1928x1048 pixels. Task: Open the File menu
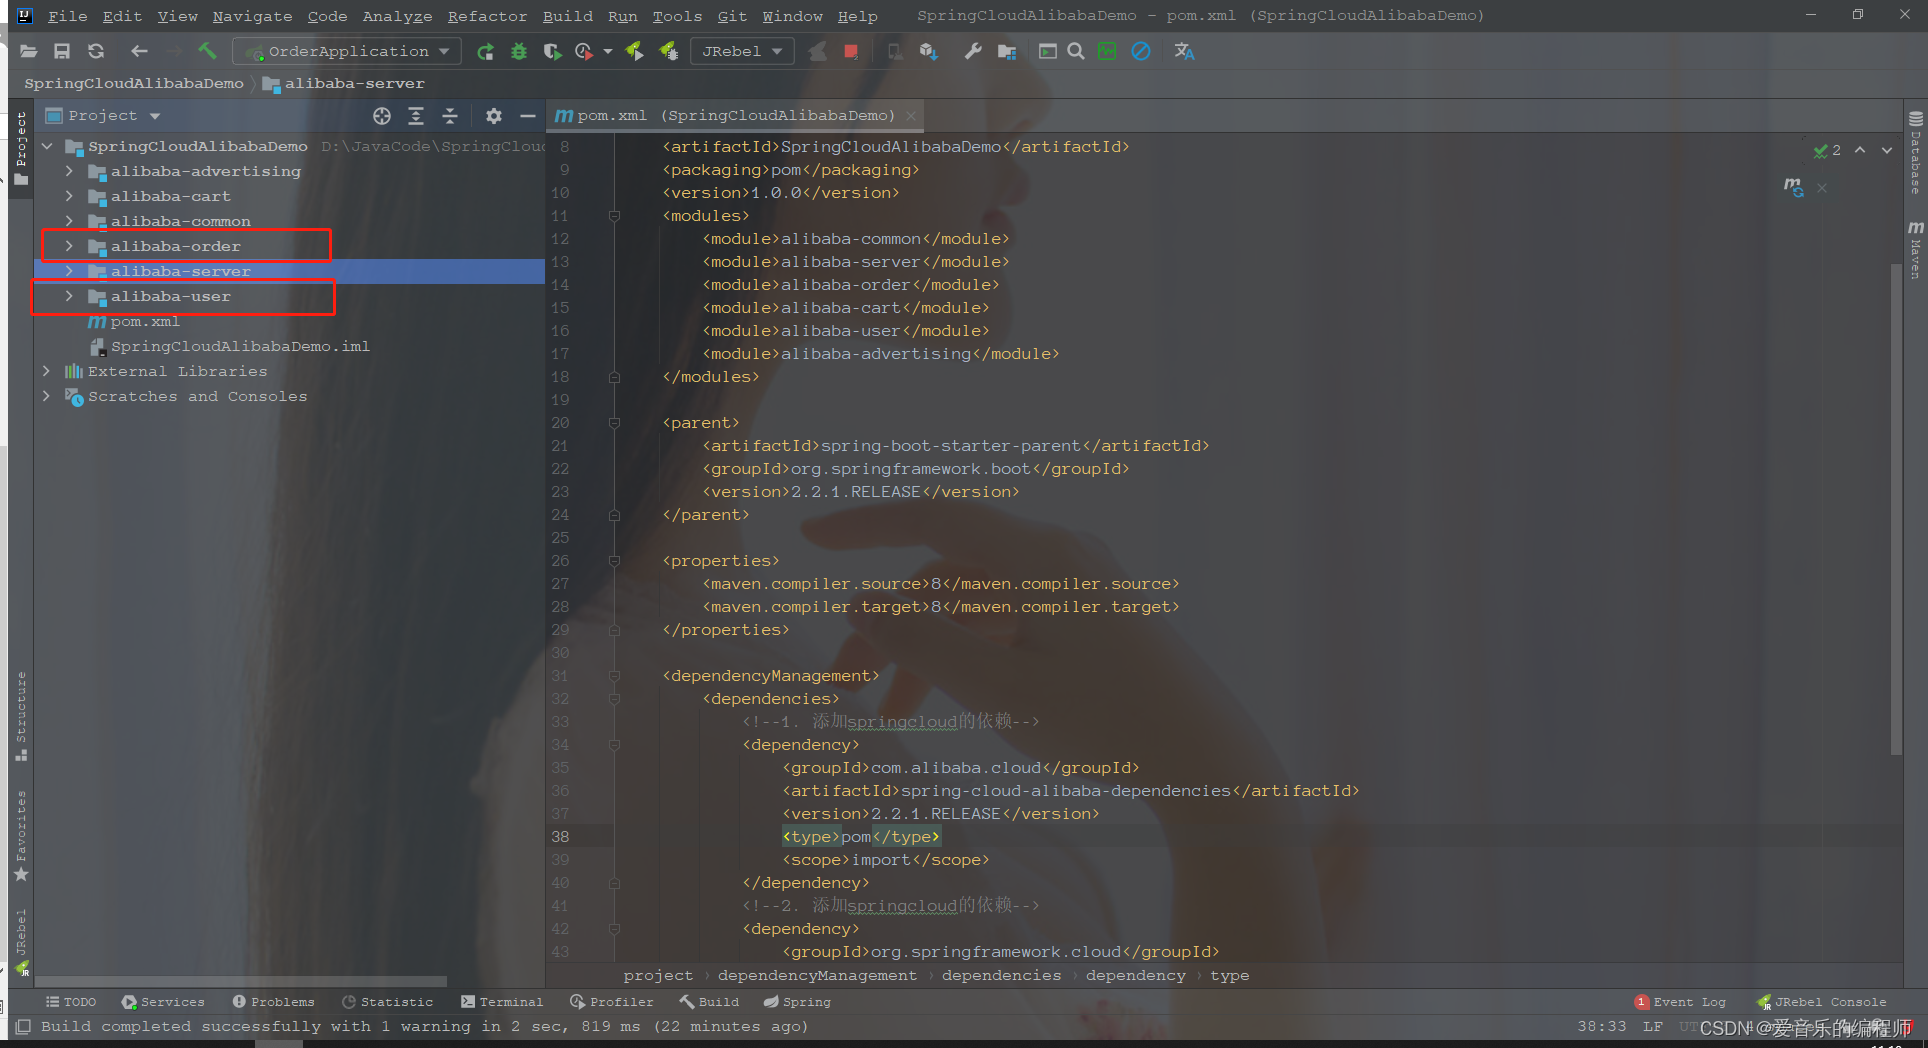click(67, 16)
